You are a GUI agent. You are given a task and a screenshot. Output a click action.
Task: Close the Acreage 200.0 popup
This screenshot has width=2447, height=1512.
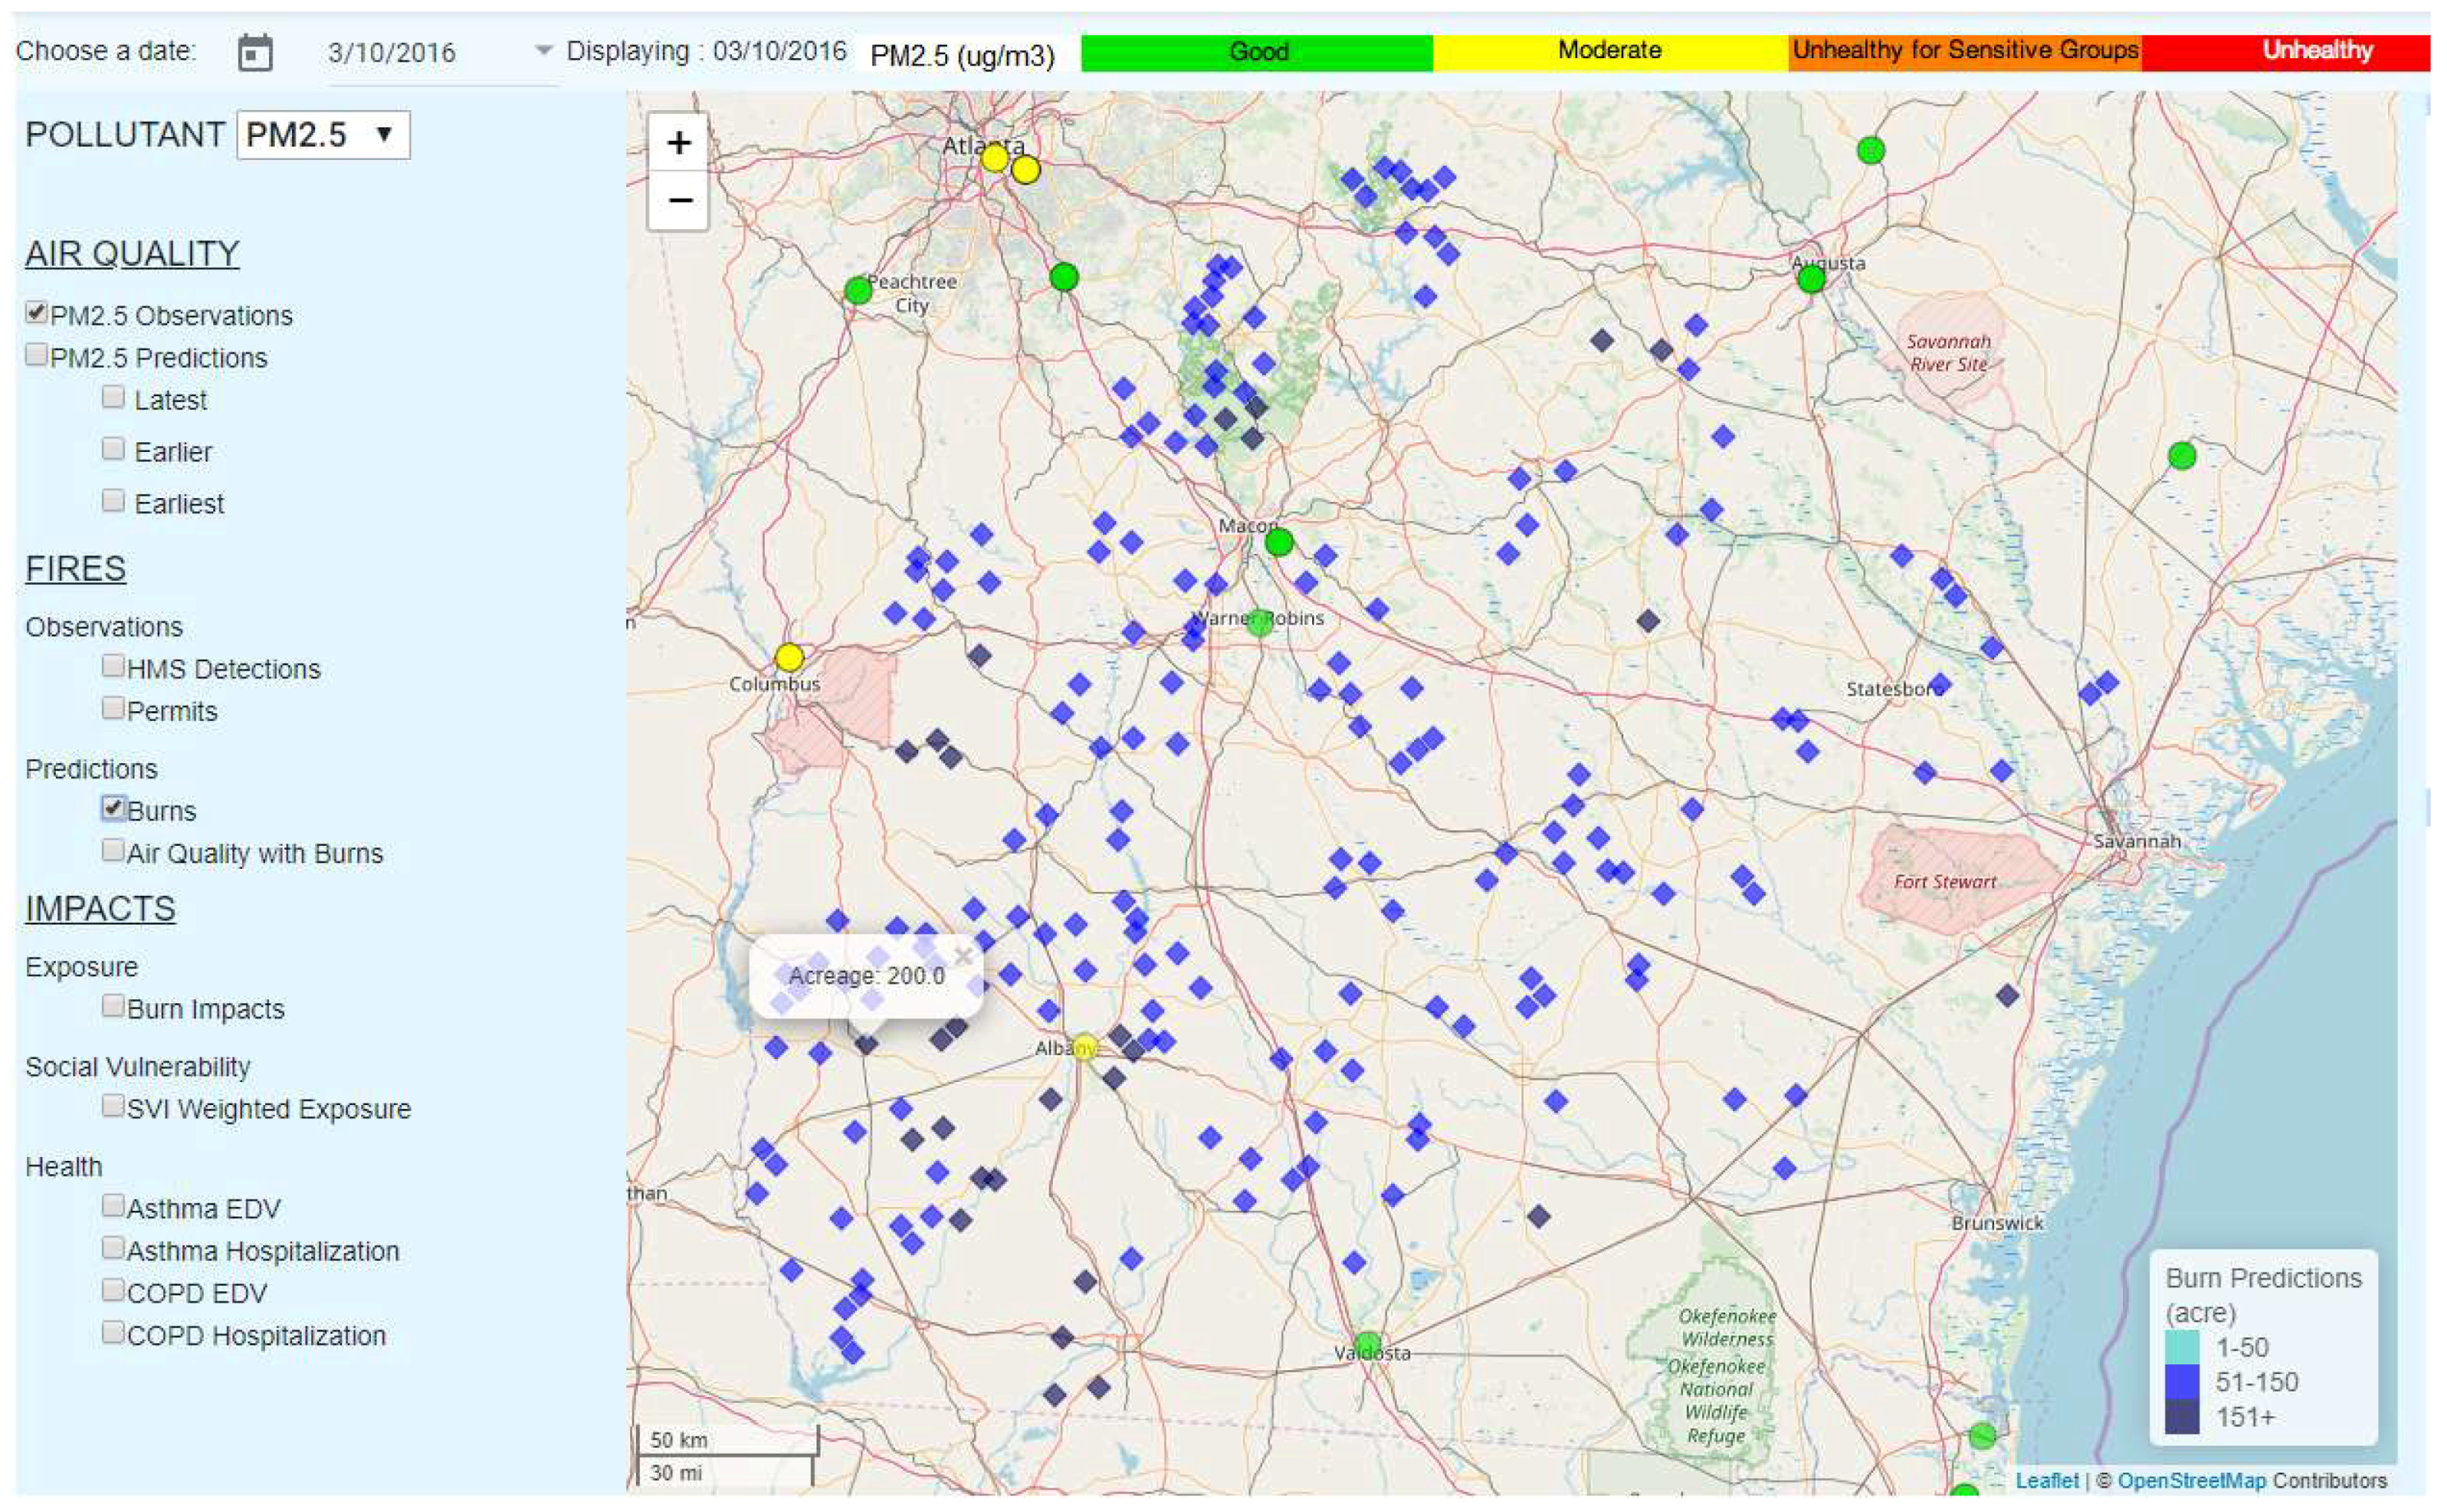click(x=963, y=956)
